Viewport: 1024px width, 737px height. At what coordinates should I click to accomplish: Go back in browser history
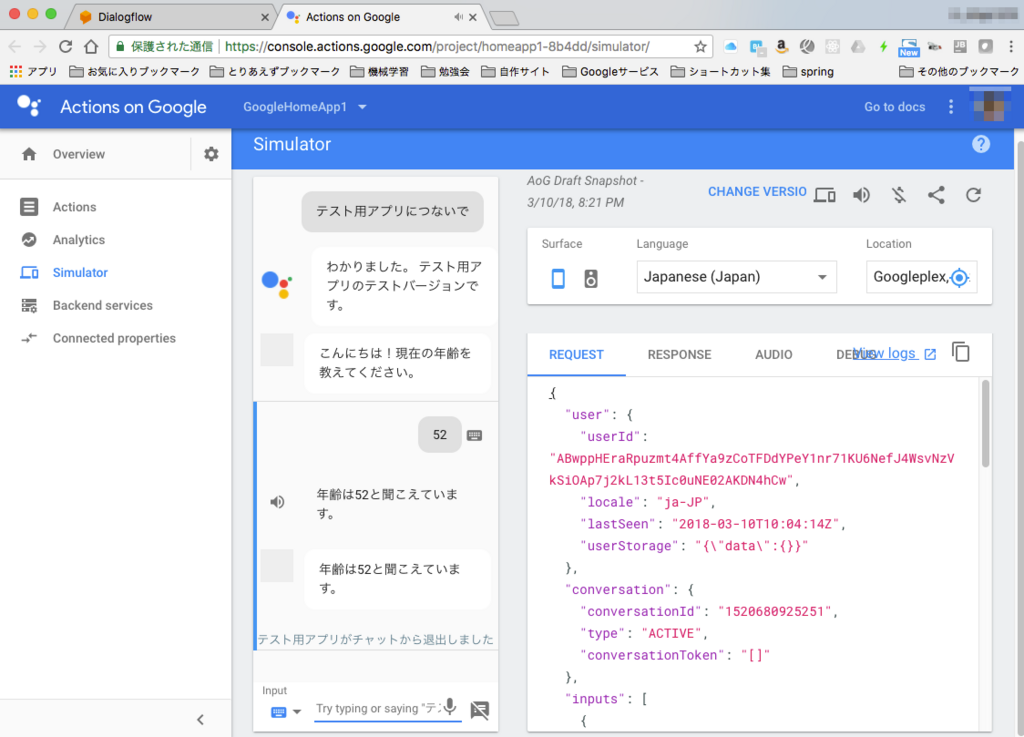pyautogui.click(x=15, y=46)
